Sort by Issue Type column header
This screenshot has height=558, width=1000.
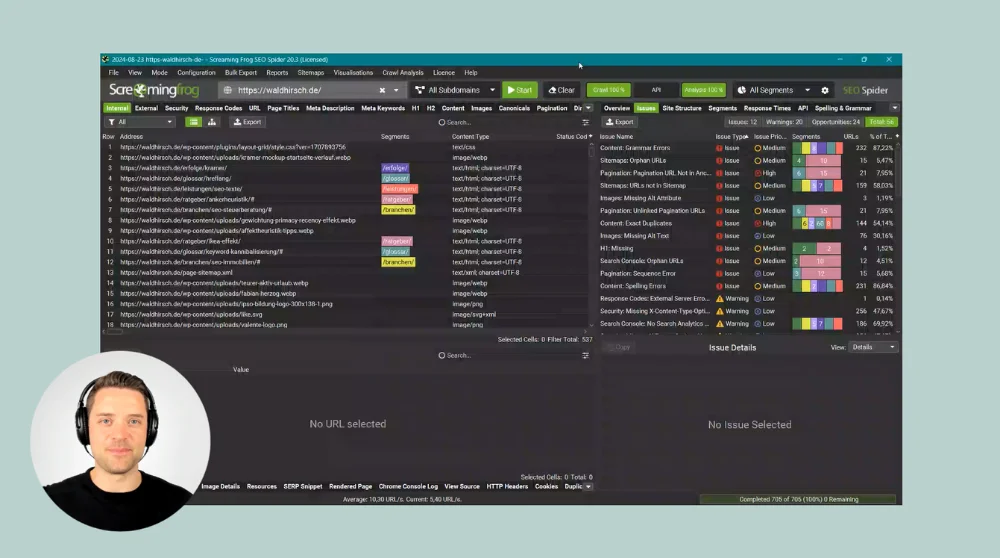click(731, 136)
